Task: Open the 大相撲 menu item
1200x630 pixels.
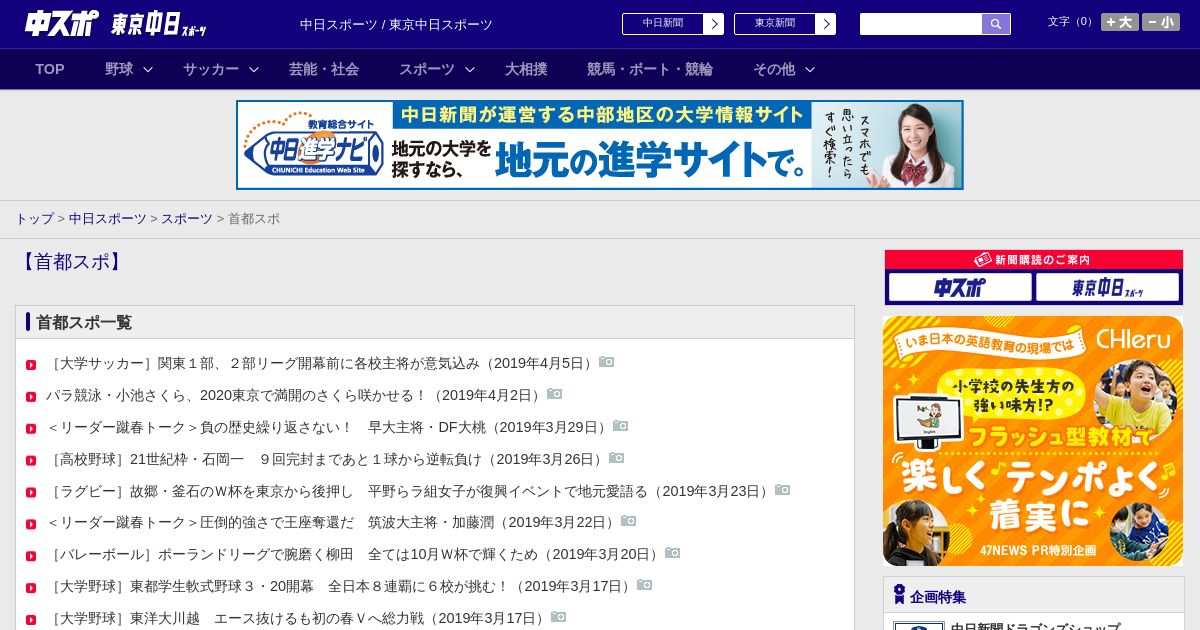Action: tap(526, 69)
